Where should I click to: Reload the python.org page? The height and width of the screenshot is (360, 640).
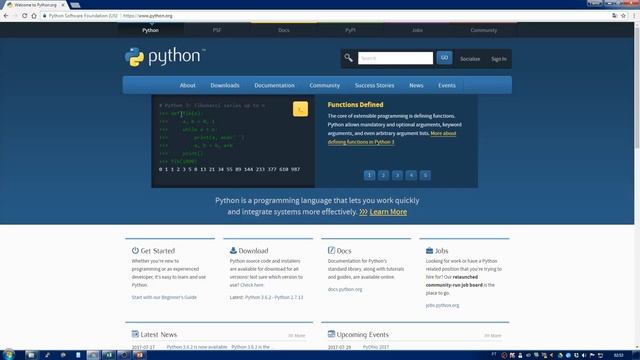pos(24,16)
